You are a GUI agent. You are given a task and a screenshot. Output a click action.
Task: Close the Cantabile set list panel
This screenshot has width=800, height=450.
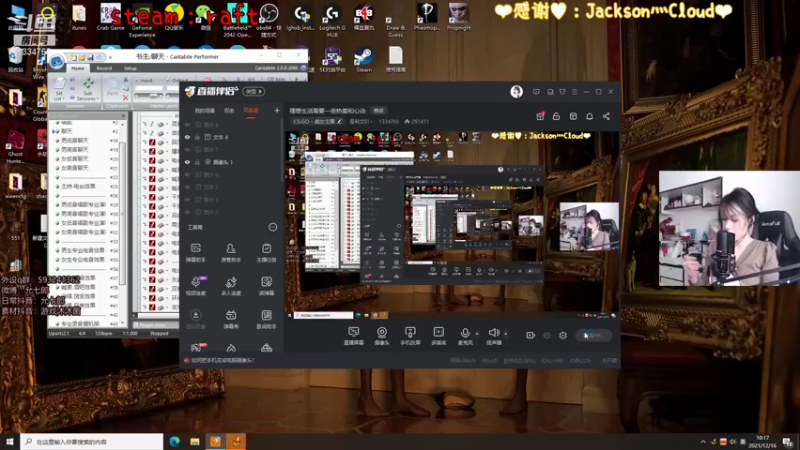123,116
